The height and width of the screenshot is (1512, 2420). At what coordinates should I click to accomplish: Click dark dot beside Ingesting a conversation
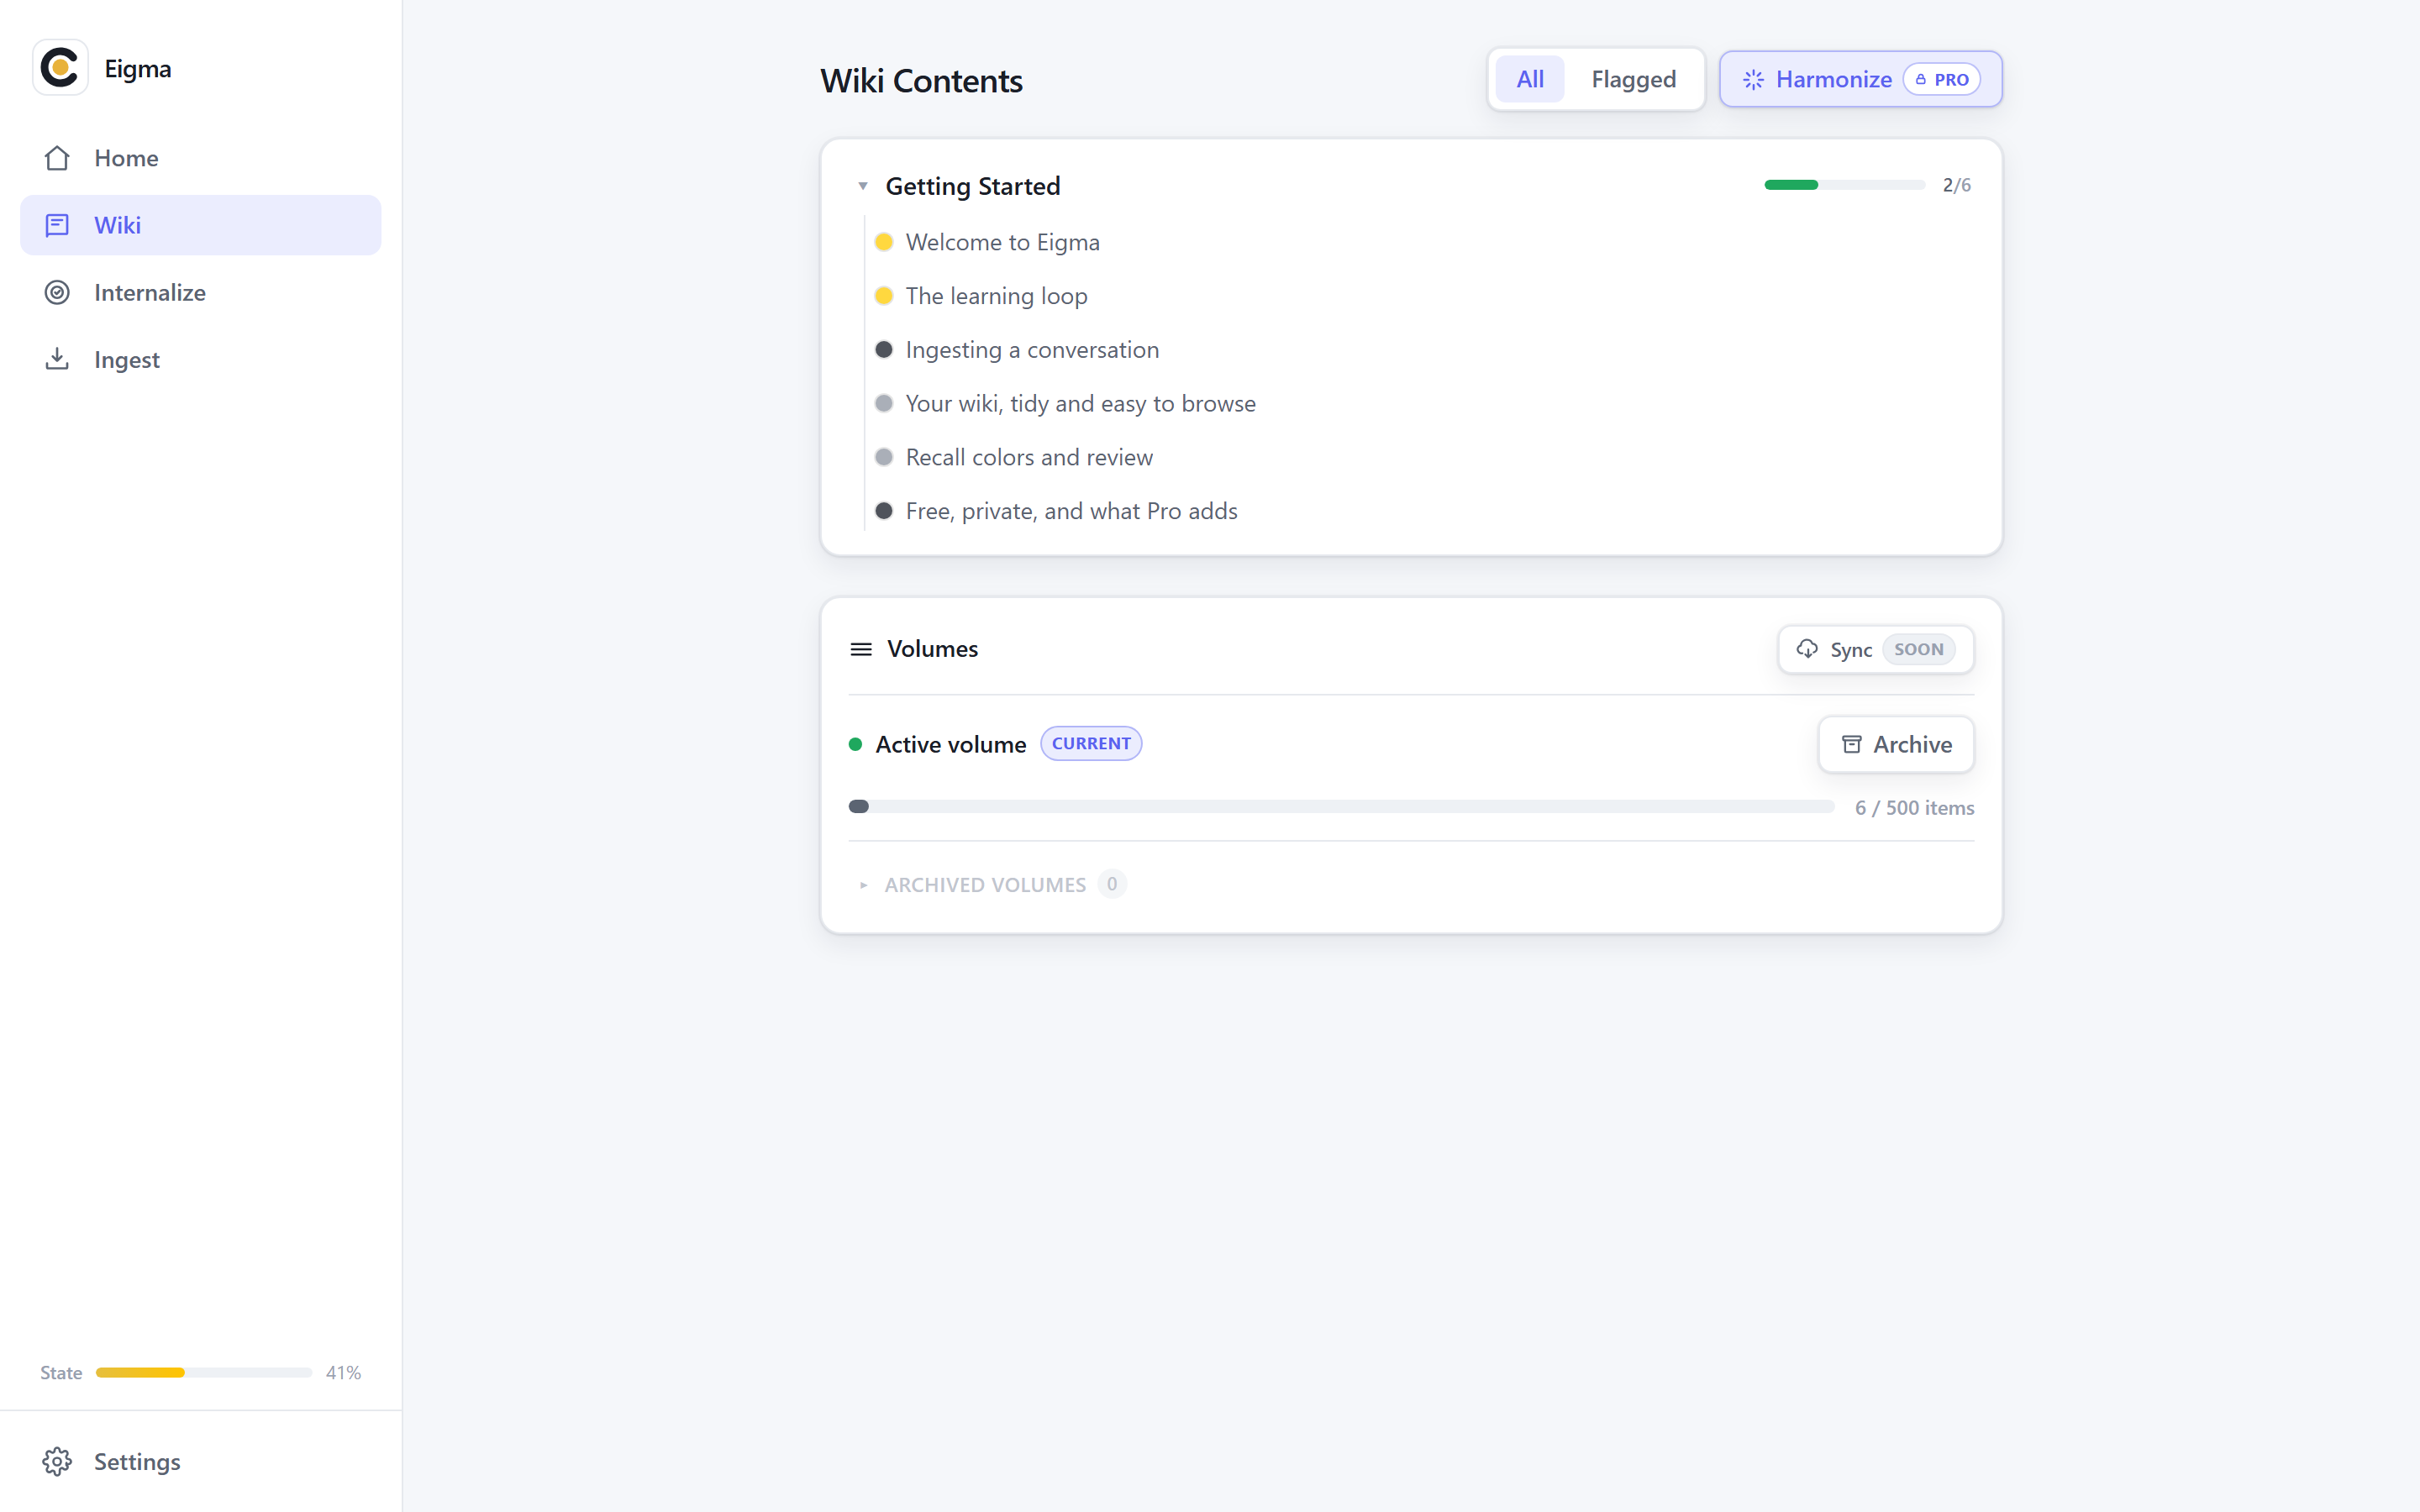tap(884, 349)
